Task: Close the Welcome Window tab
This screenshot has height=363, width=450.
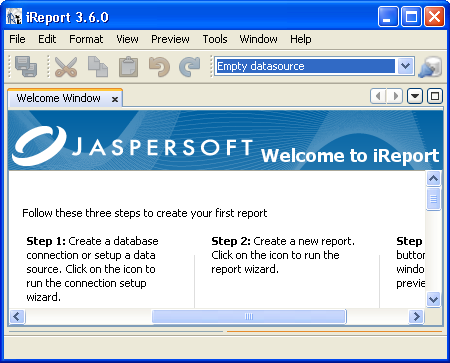Action: (x=115, y=99)
